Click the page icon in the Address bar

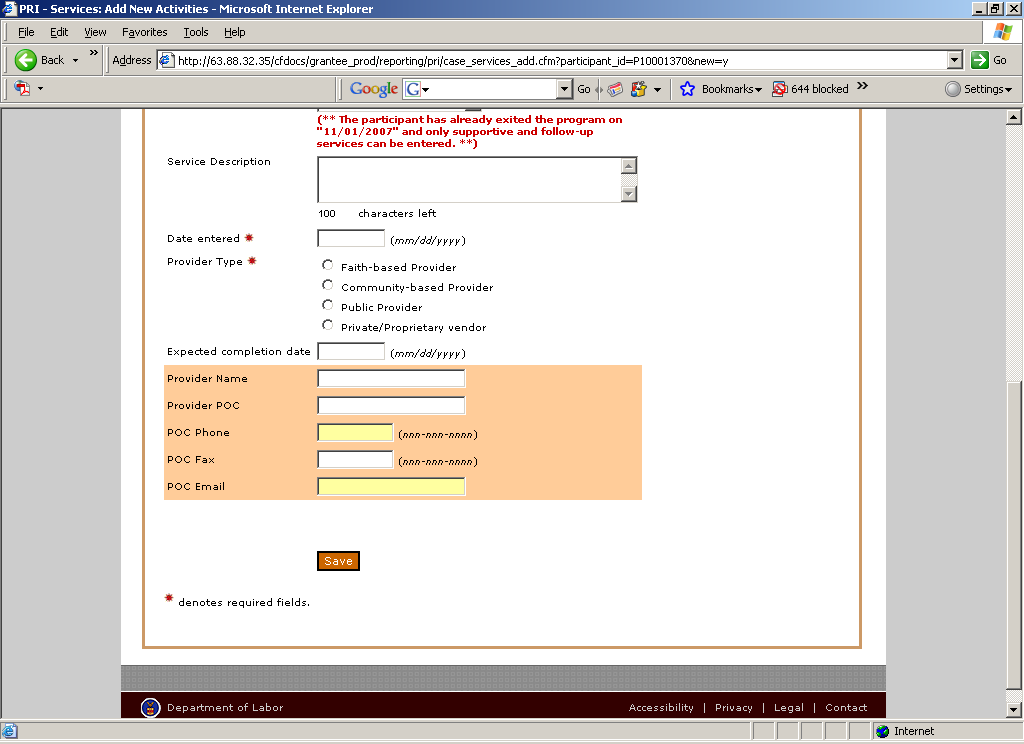tap(167, 60)
